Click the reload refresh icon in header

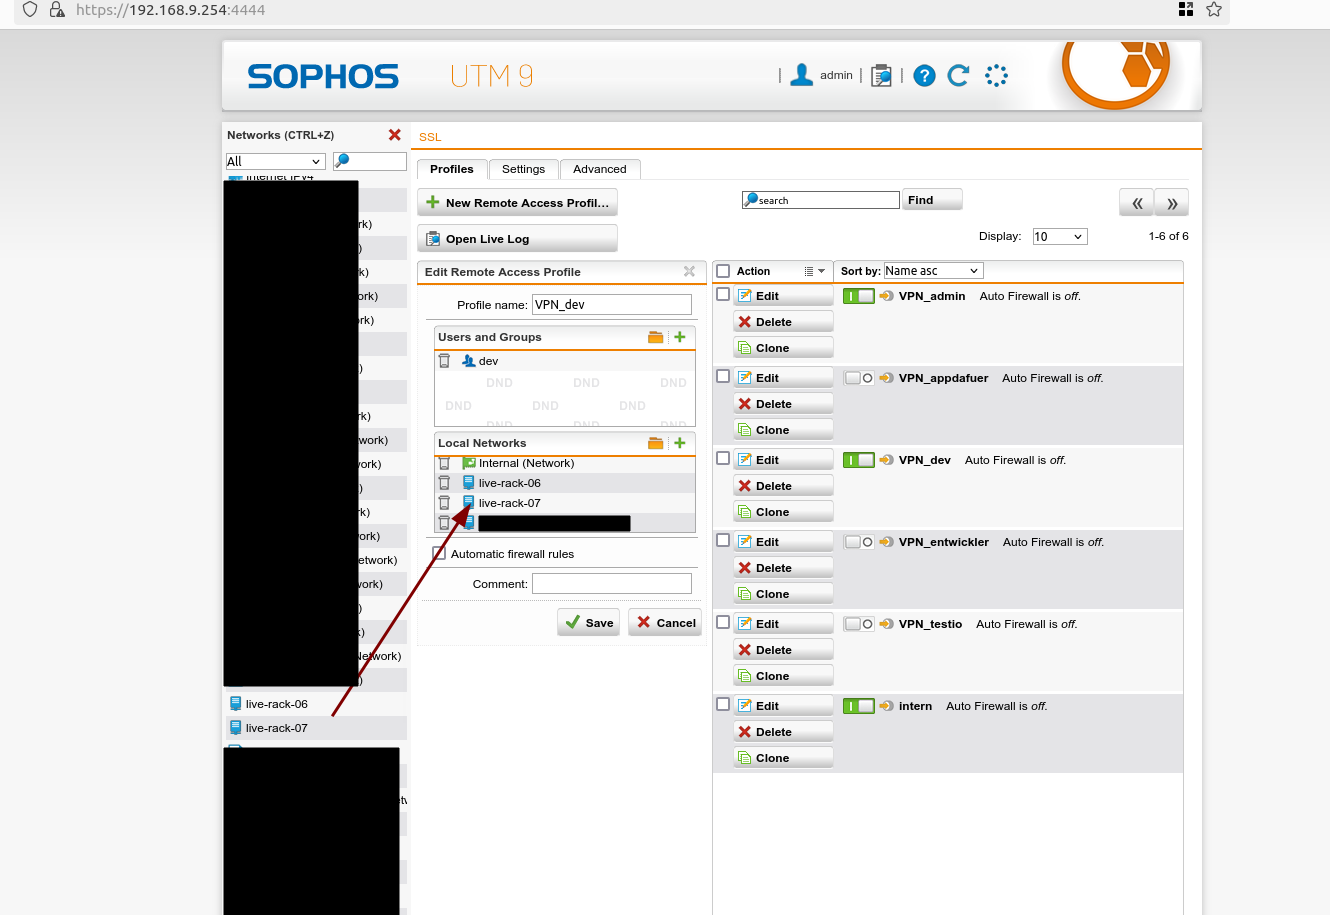(x=958, y=76)
